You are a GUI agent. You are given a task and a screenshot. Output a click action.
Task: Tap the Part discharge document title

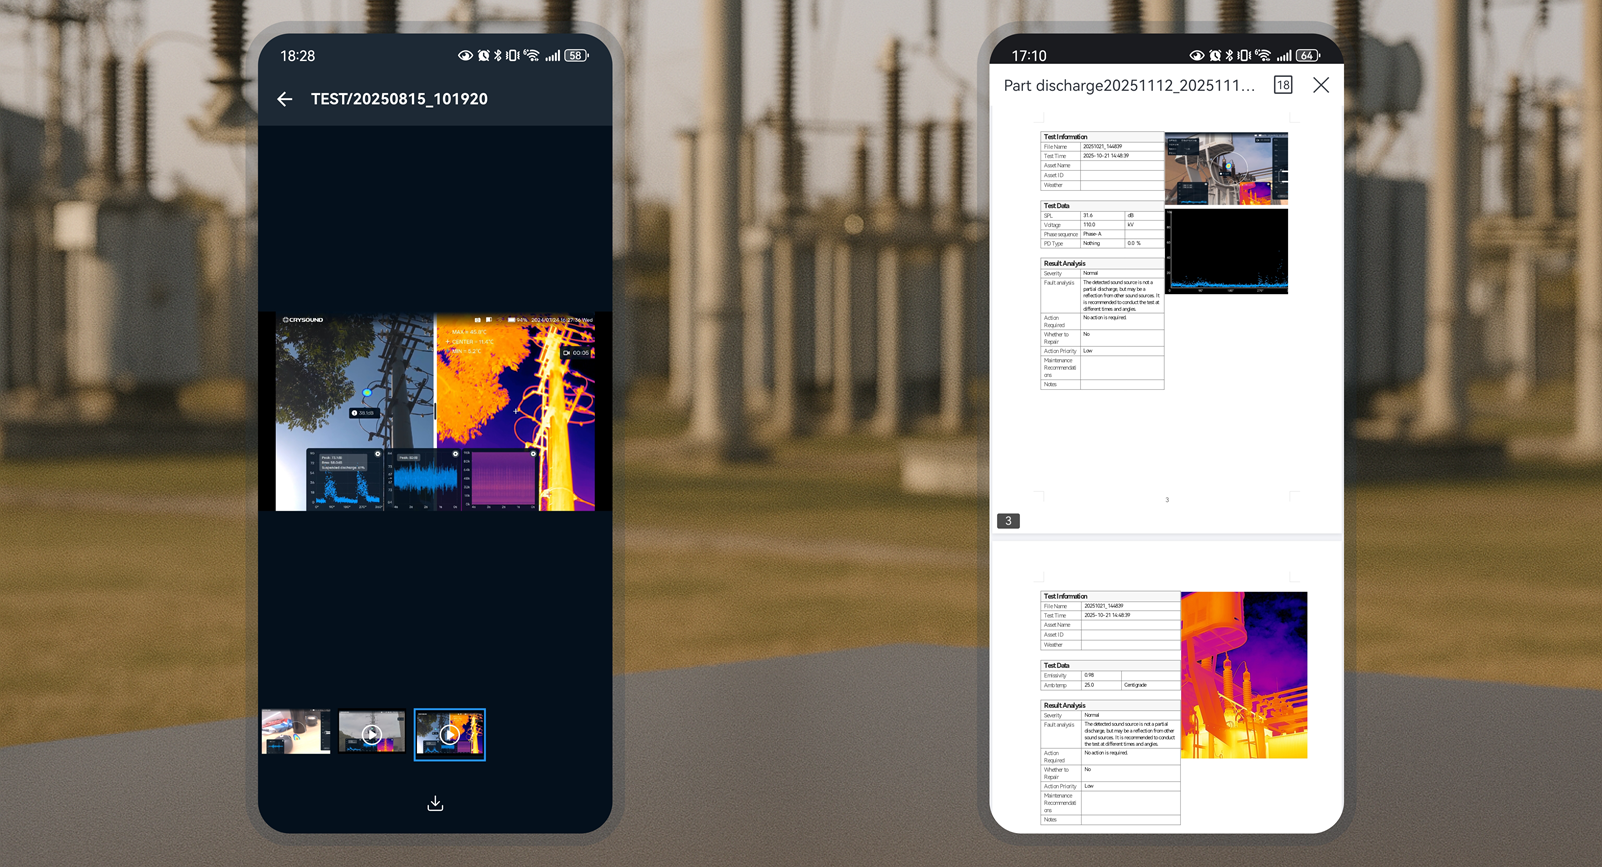(x=1129, y=86)
